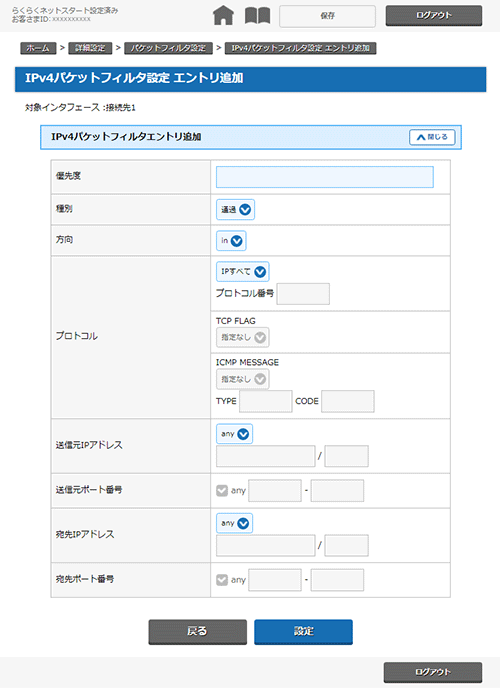Click the ICMP TYPE input field
The width and height of the screenshot is (500, 690).
tap(266, 401)
